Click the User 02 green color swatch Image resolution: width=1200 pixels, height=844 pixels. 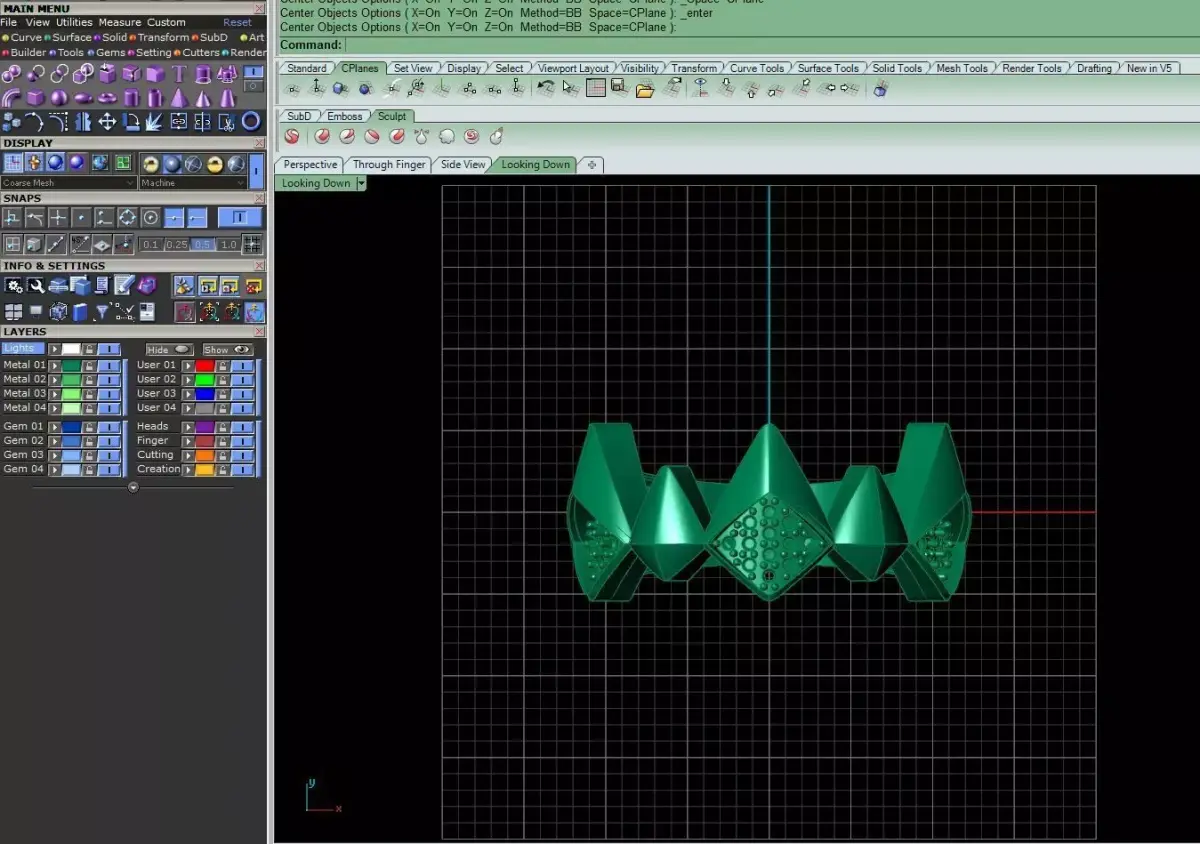205,380
